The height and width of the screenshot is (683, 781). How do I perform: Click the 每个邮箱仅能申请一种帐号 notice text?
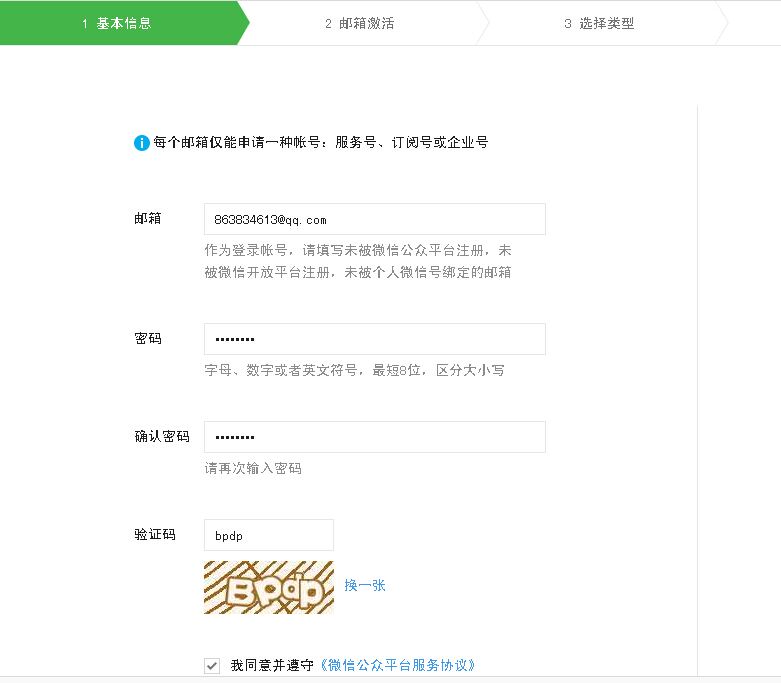[x=320, y=143]
